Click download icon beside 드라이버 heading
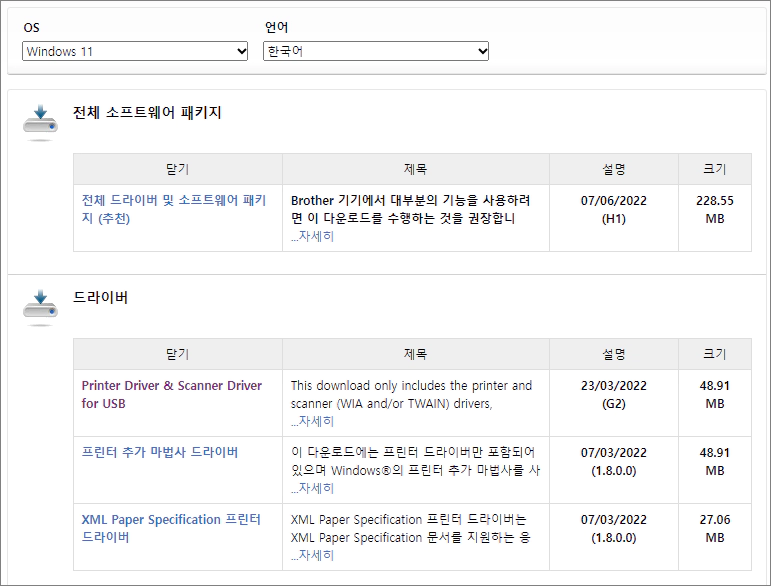Viewport: 771px width, 586px height. [40, 307]
